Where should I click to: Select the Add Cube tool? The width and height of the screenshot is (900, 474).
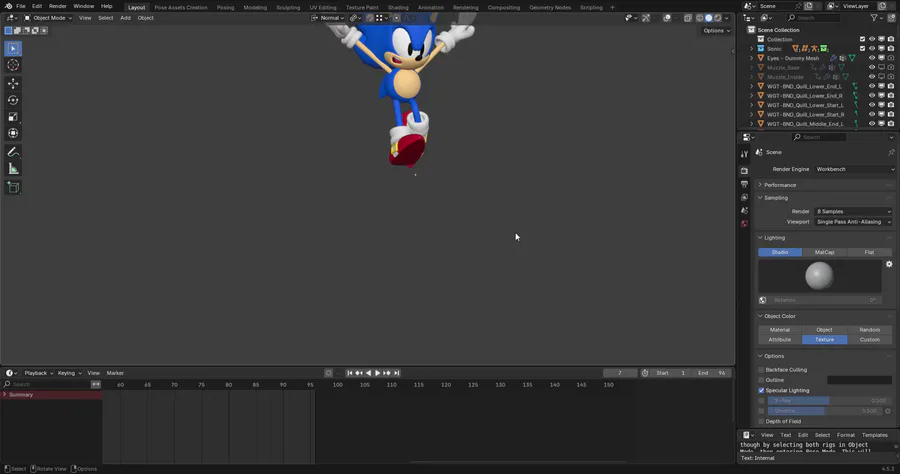13,187
